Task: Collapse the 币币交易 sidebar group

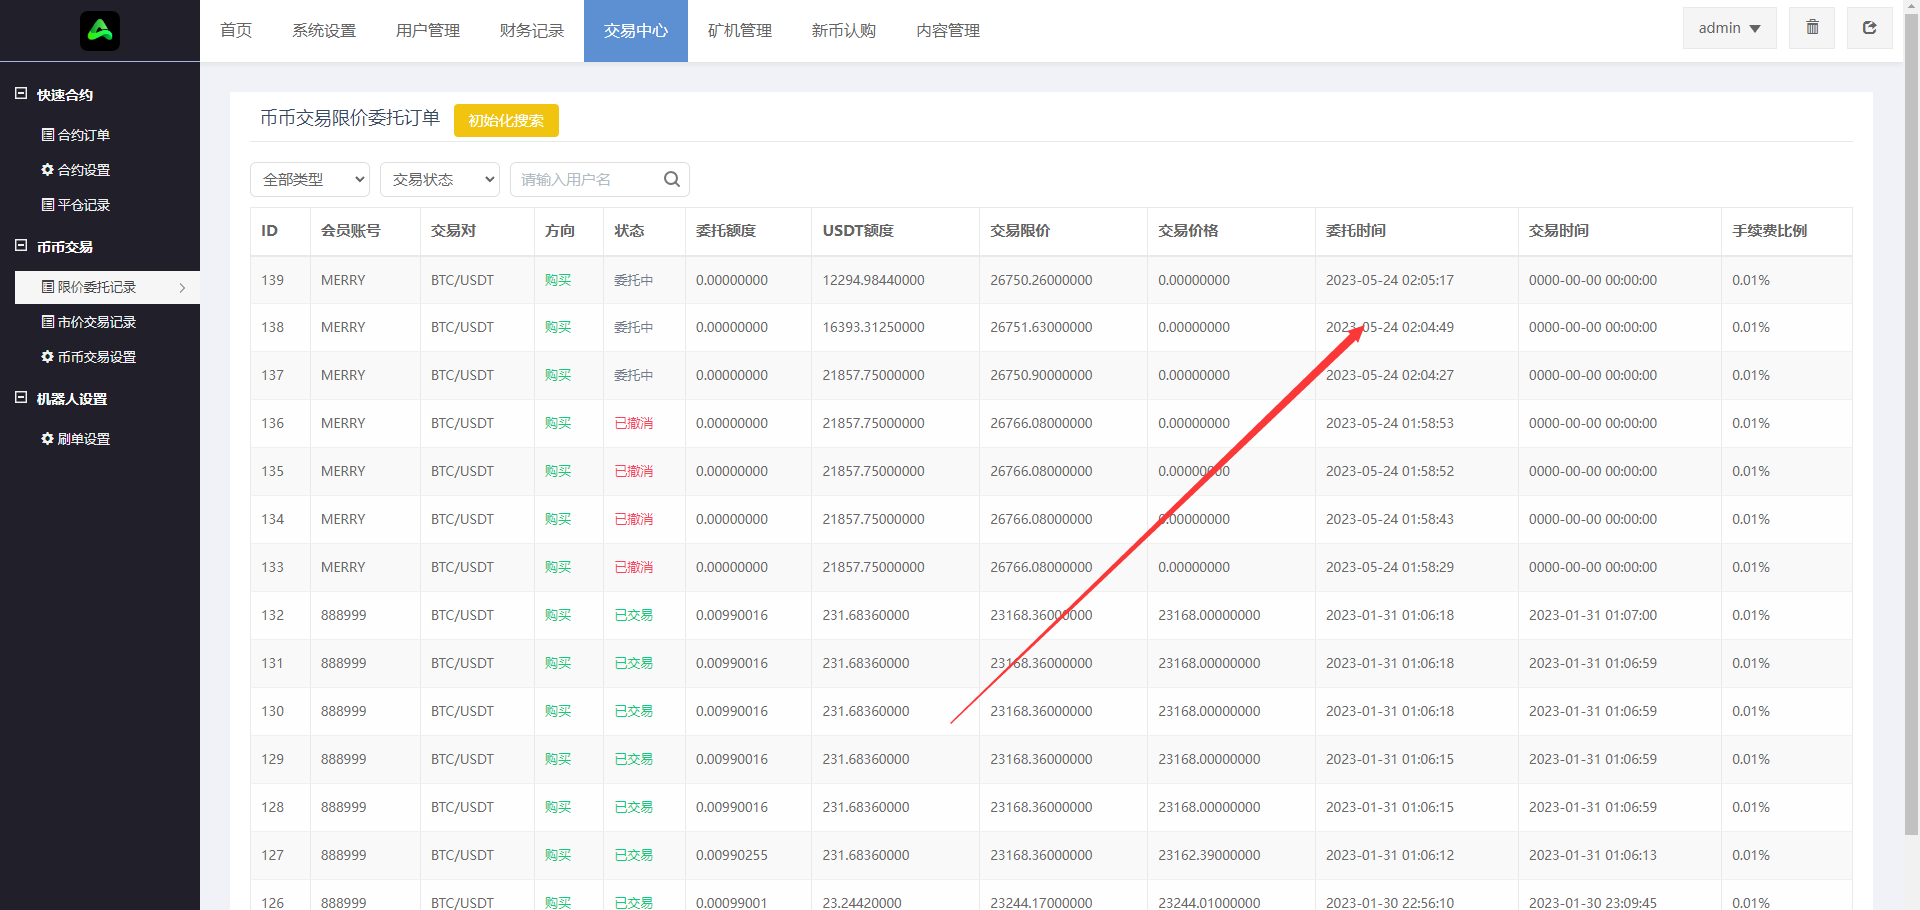Action: (x=21, y=246)
